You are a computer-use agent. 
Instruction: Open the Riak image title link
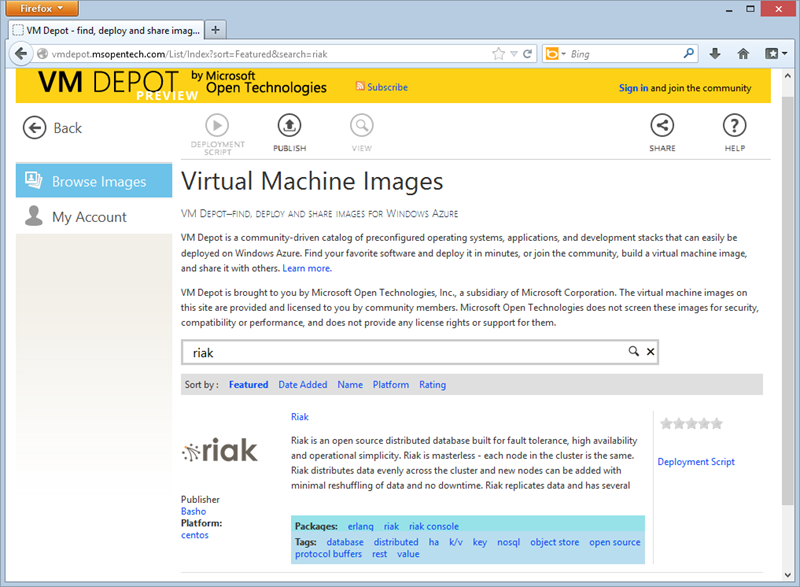pos(299,417)
